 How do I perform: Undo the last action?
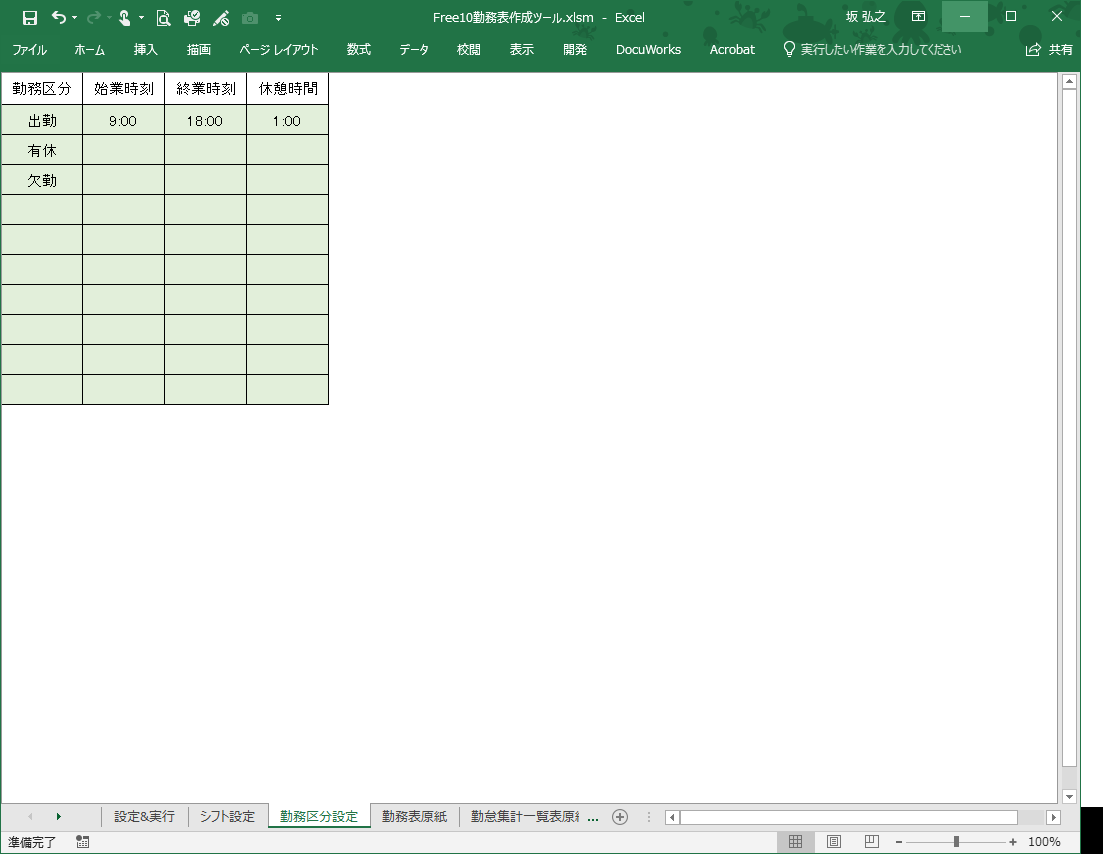[x=59, y=18]
